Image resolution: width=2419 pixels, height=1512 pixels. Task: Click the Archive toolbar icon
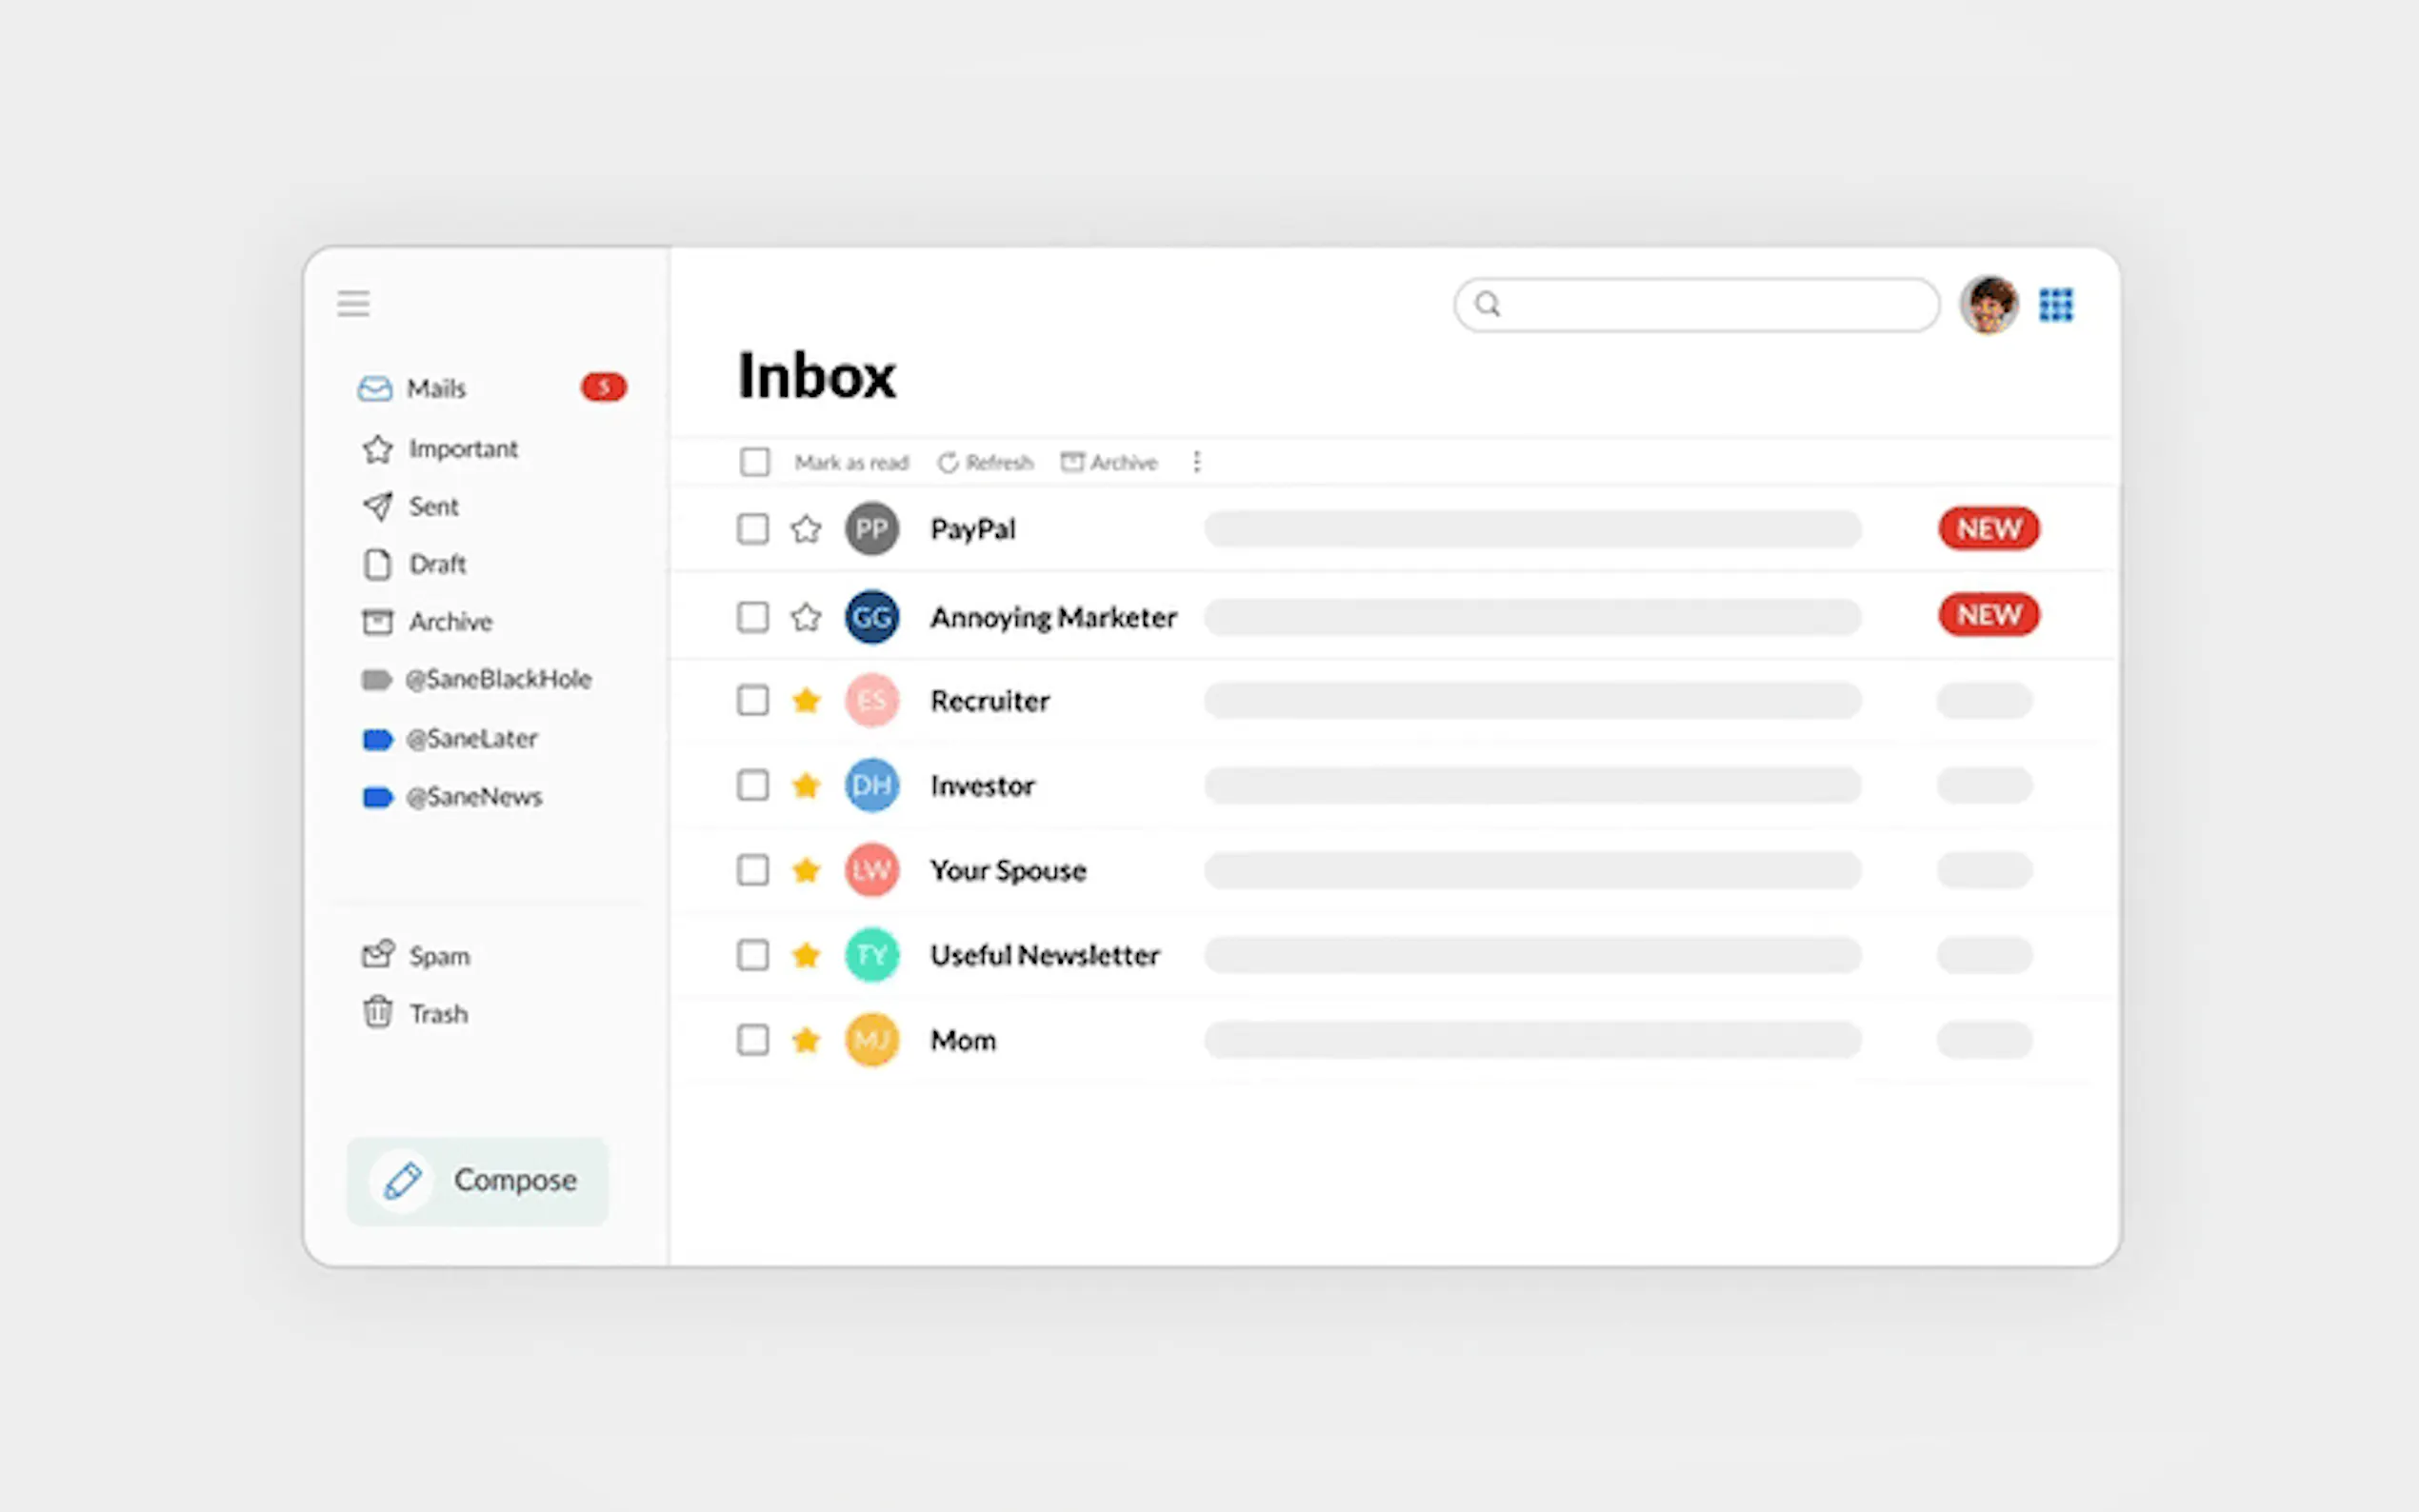pos(1072,462)
